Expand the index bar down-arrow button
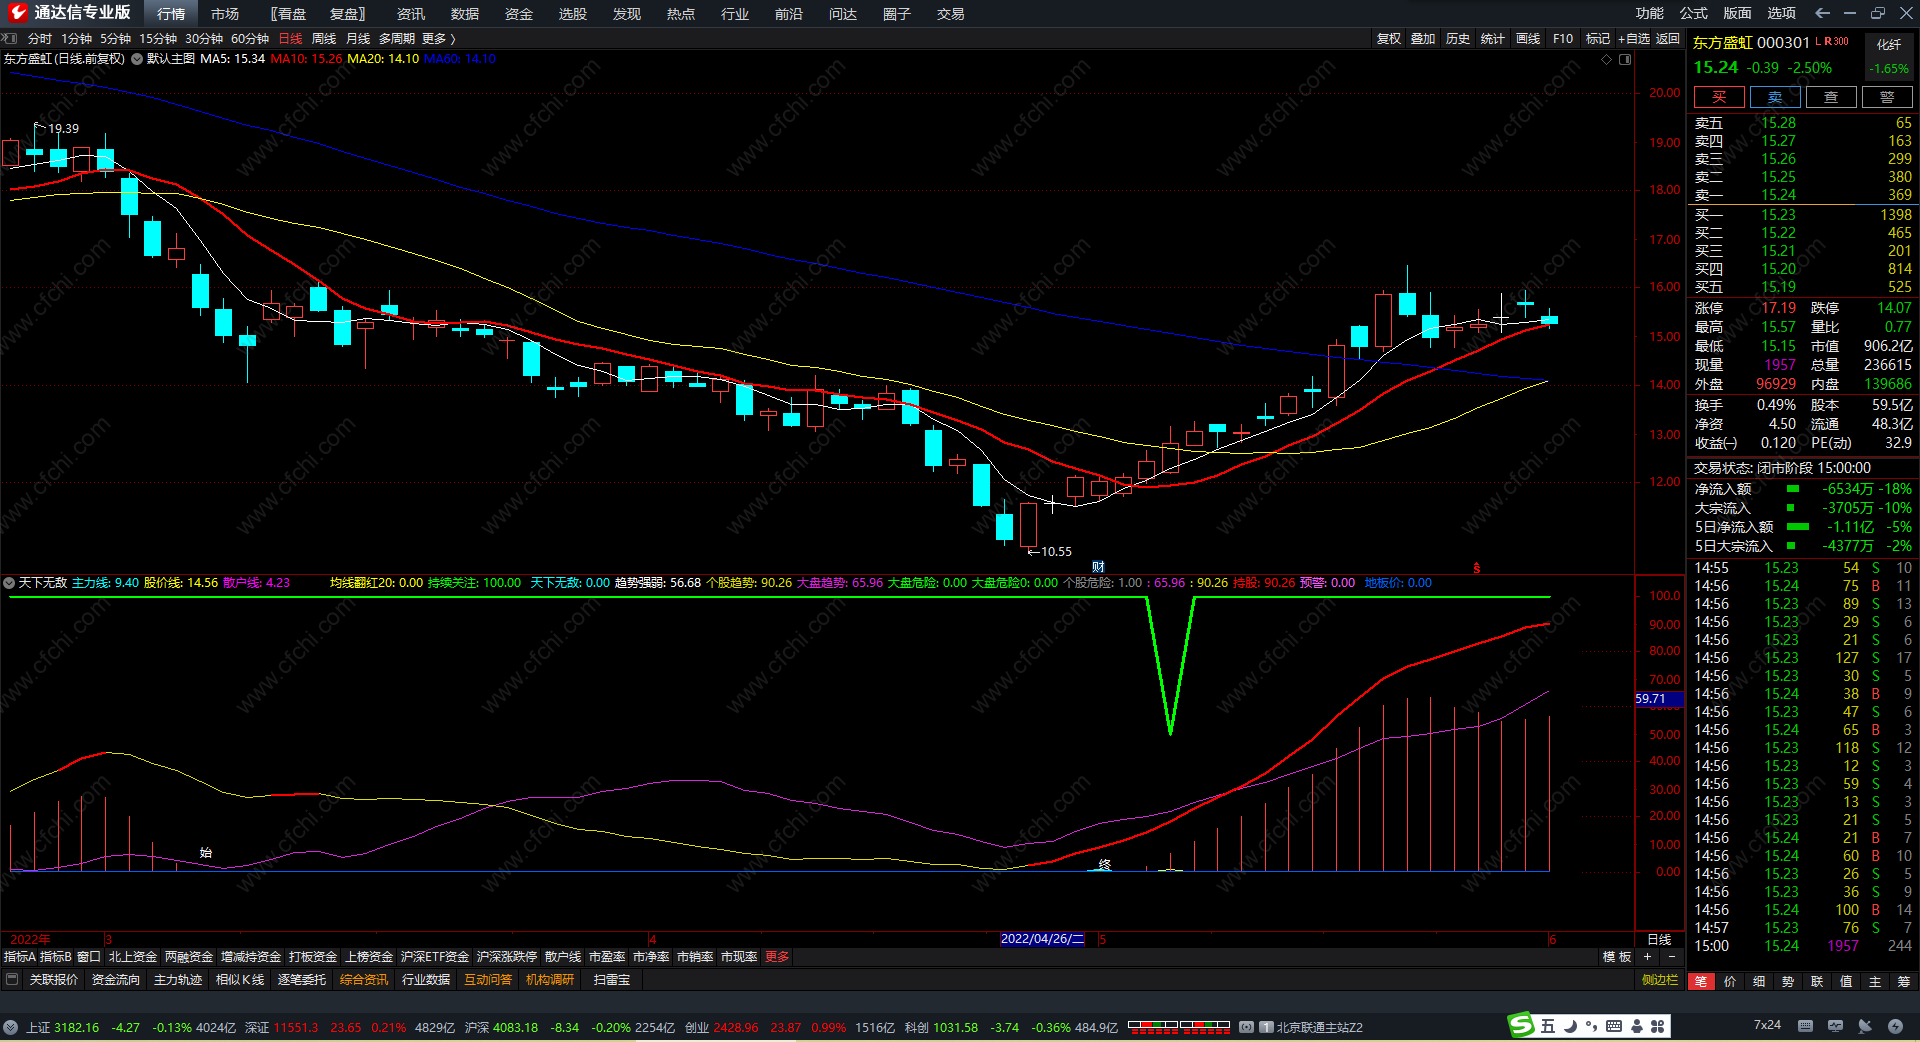Viewport: 1920px width, 1042px height. [10, 1027]
